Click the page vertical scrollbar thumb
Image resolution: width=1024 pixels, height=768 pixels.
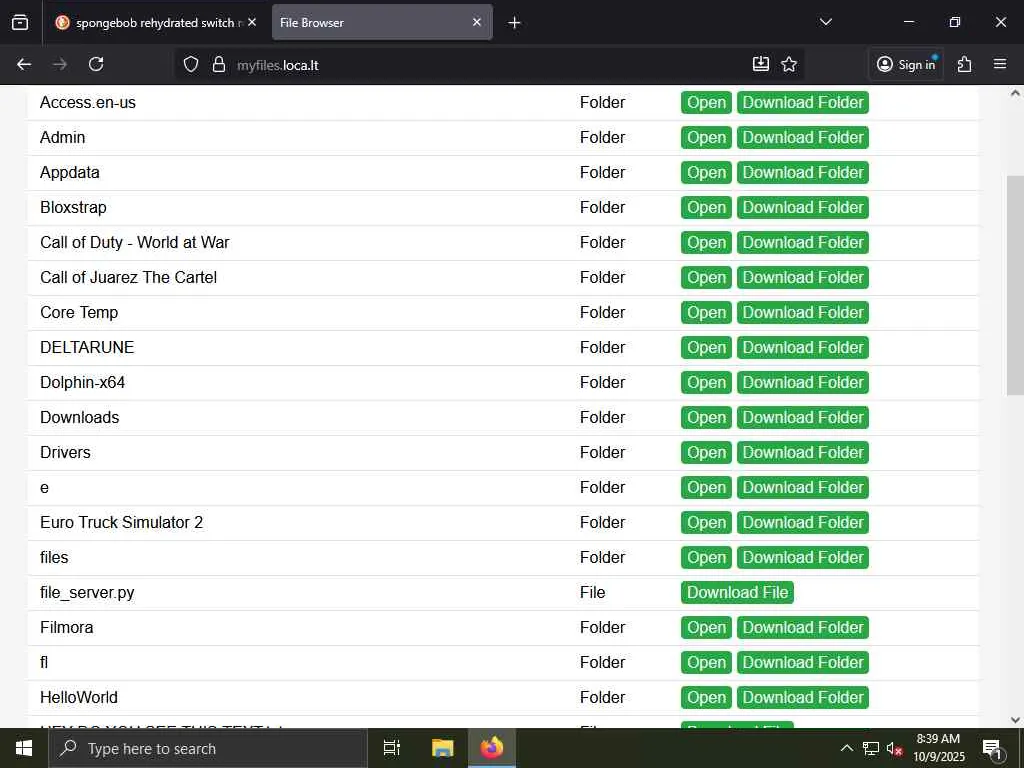[x=1015, y=285]
